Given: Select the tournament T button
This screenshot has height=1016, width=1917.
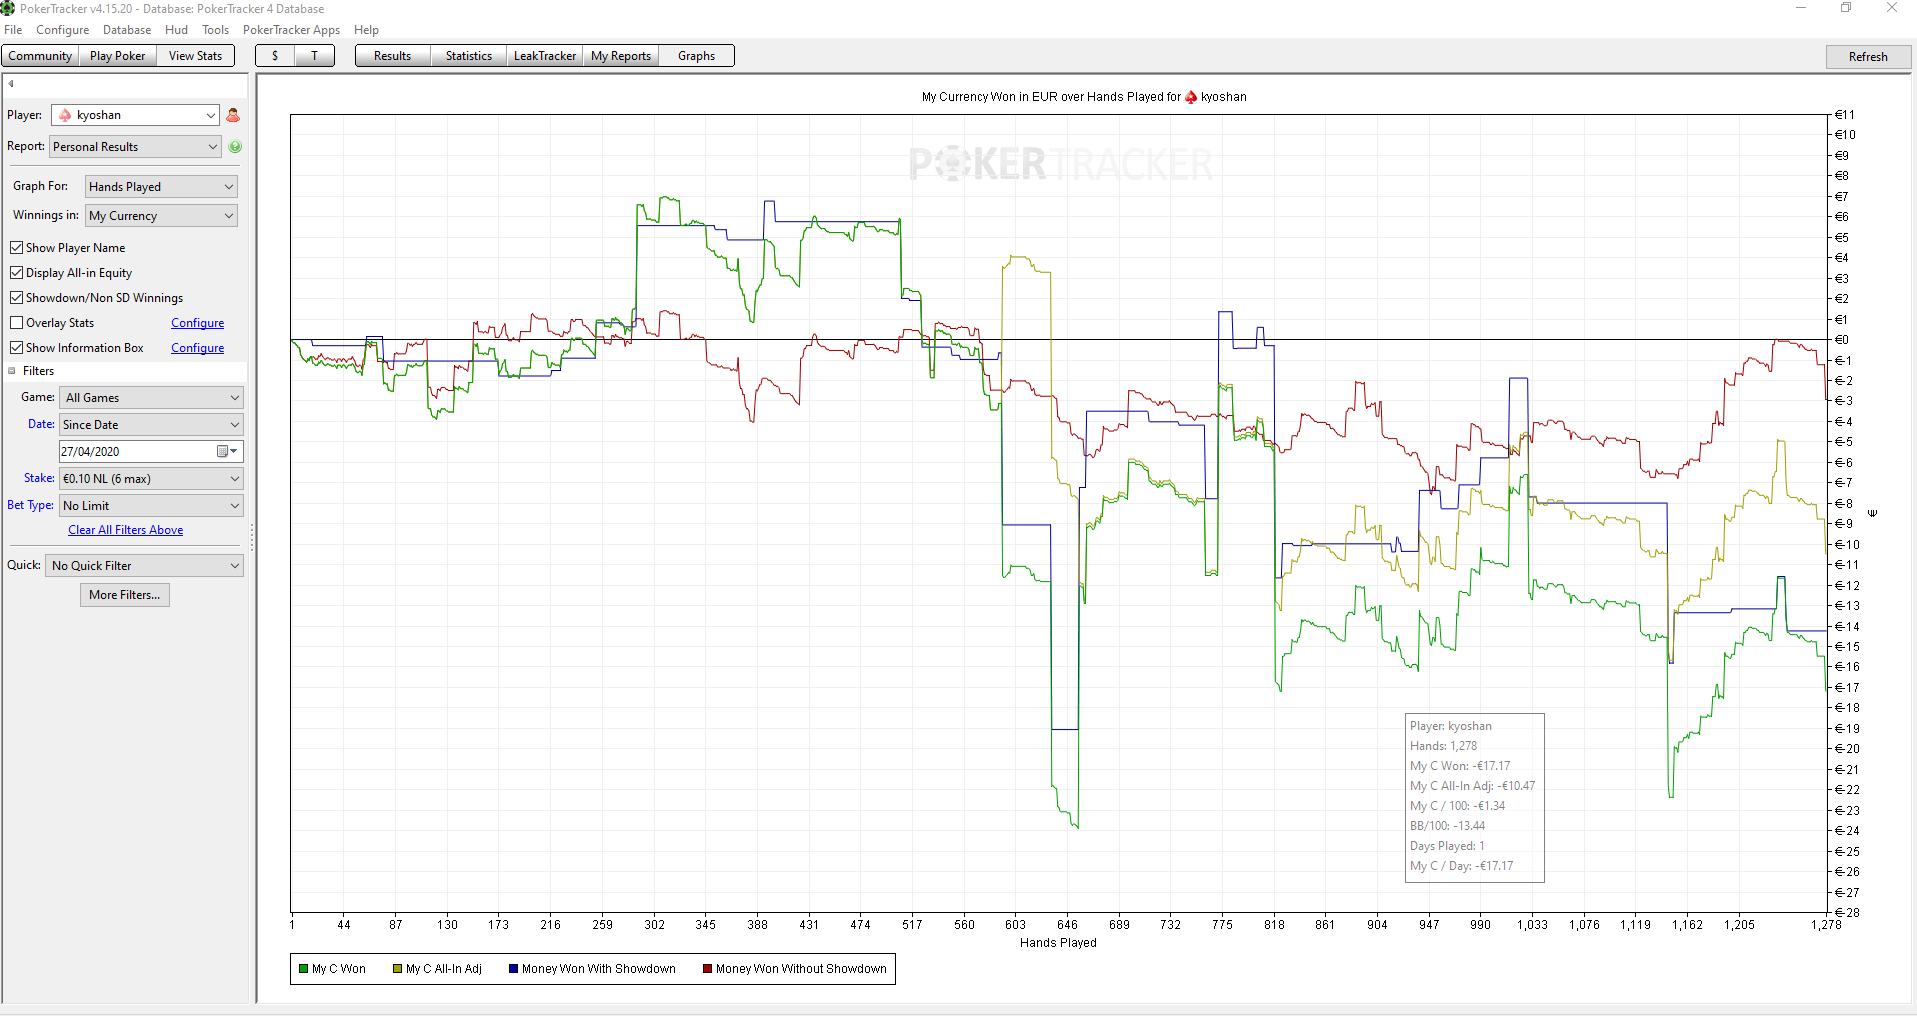Looking at the screenshot, I should click(315, 56).
